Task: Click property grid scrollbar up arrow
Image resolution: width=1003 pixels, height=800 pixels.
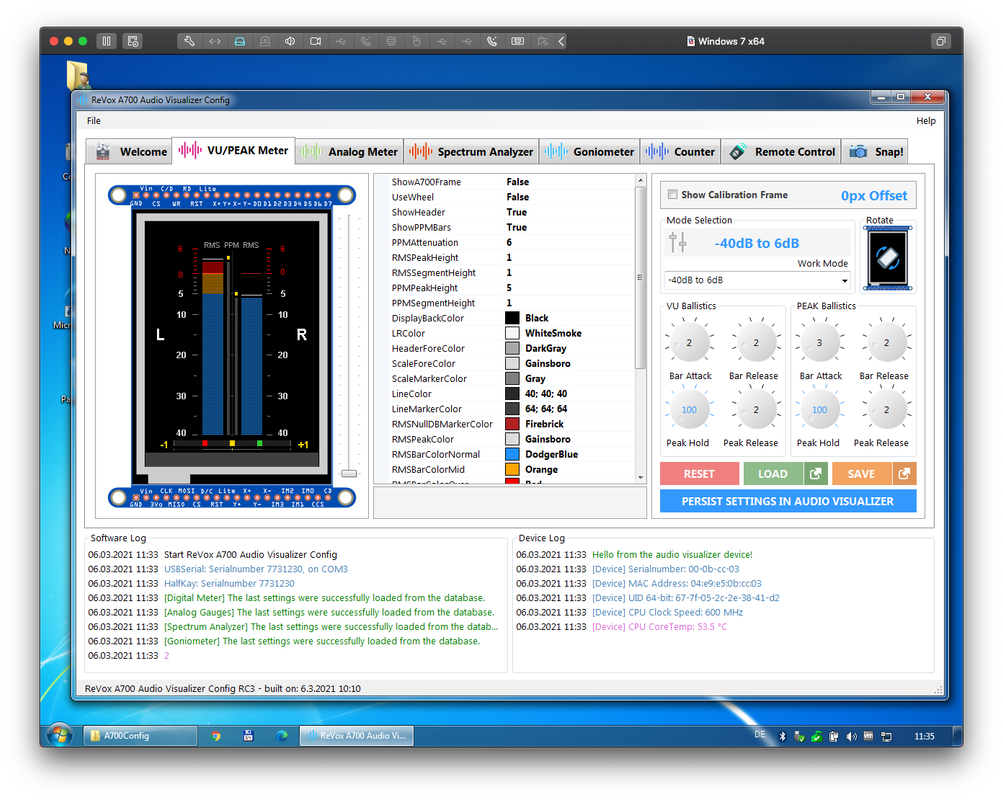Action: tap(640, 181)
